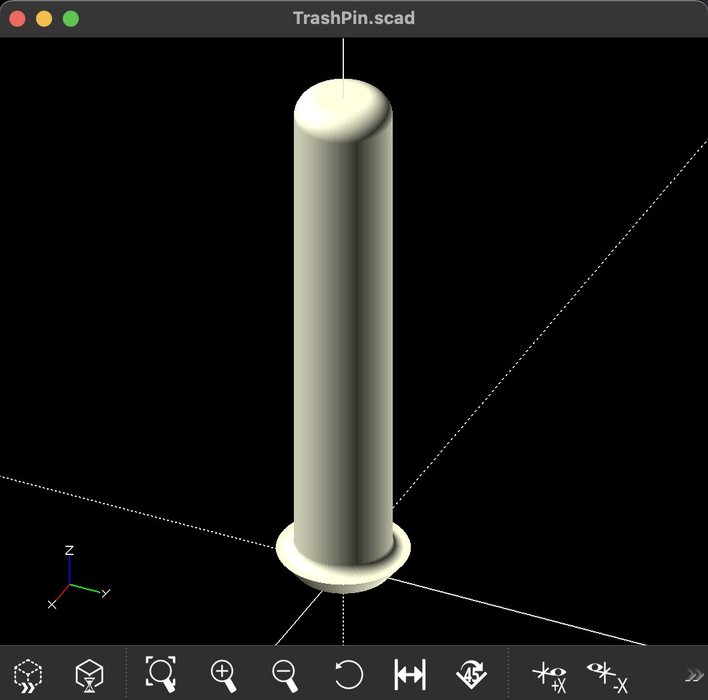Click the Preview cube icon
The height and width of the screenshot is (700, 708).
click(28, 674)
